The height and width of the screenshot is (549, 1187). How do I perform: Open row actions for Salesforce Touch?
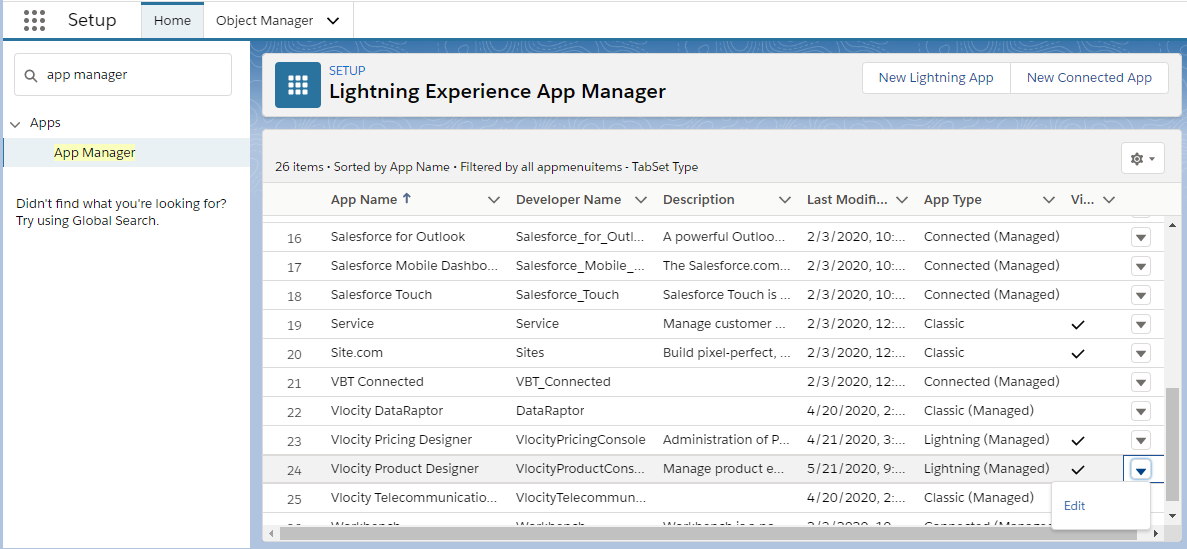point(1141,295)
